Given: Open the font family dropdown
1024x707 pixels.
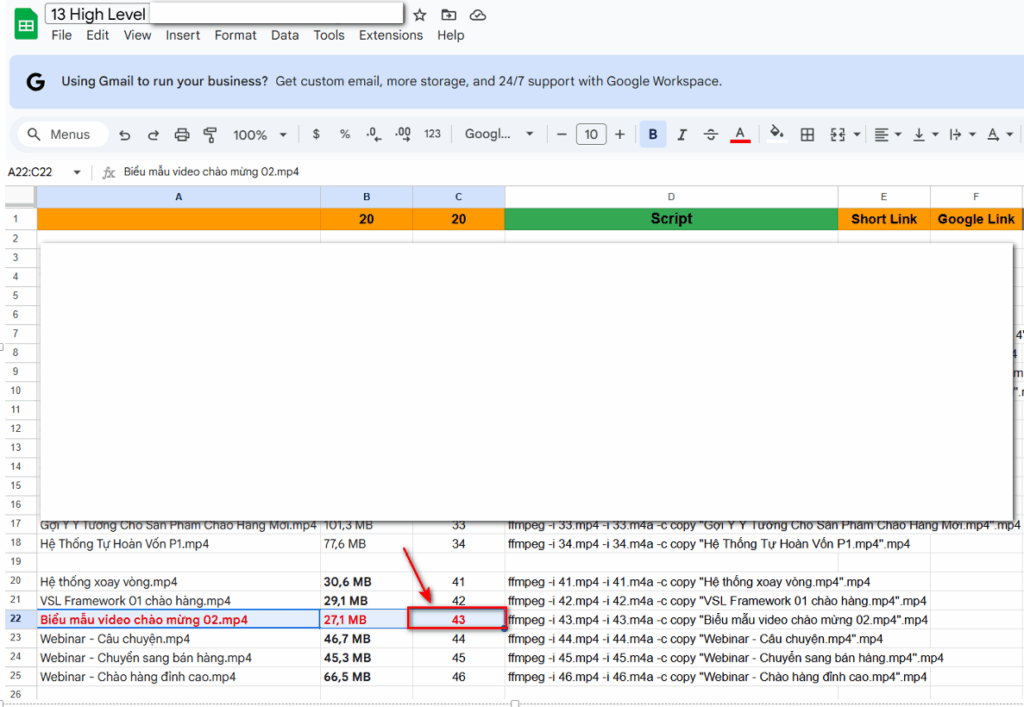Looking at the screenshot, I should [499, 134].
